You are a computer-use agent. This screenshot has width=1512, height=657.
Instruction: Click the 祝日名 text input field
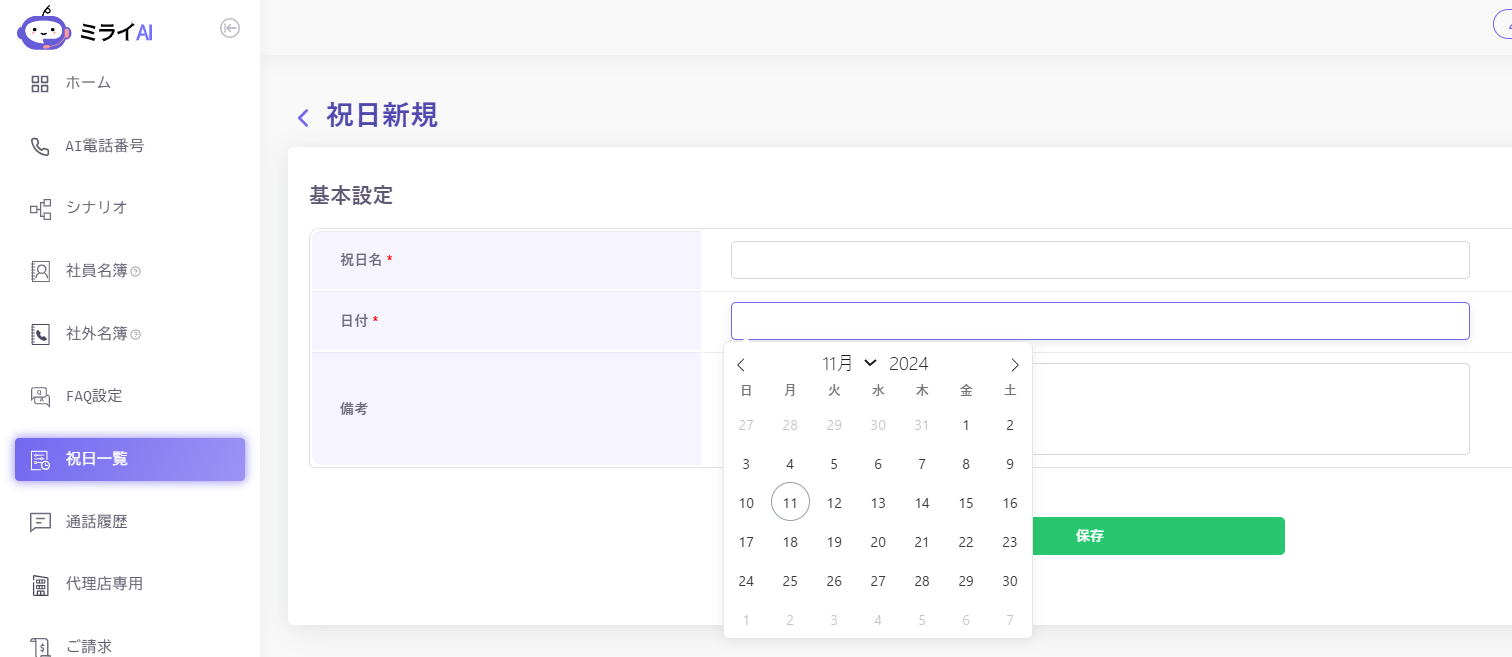click(x=1100, y=260)
